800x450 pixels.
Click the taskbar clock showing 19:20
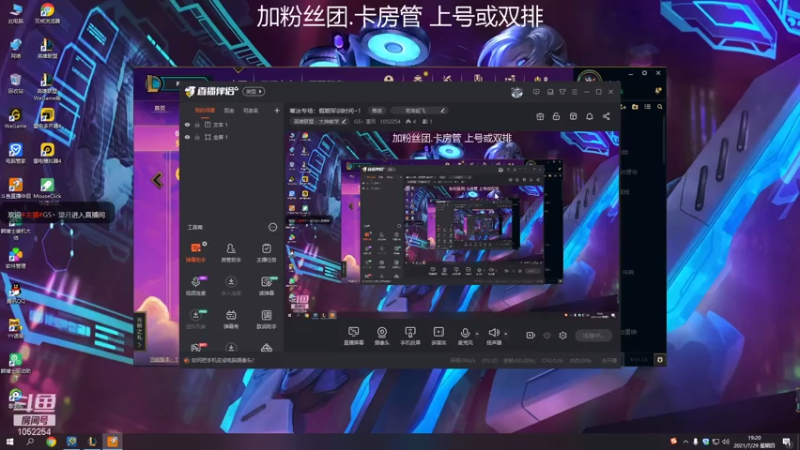pos(756,441)
